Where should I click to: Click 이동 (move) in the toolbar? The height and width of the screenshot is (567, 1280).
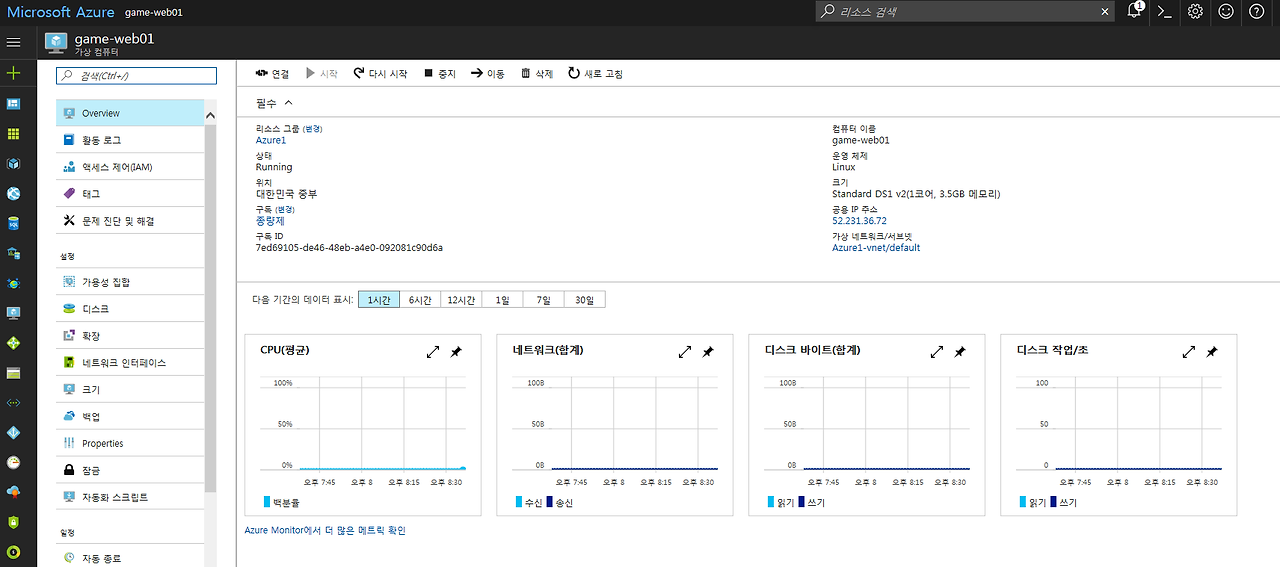coord(488,74)
